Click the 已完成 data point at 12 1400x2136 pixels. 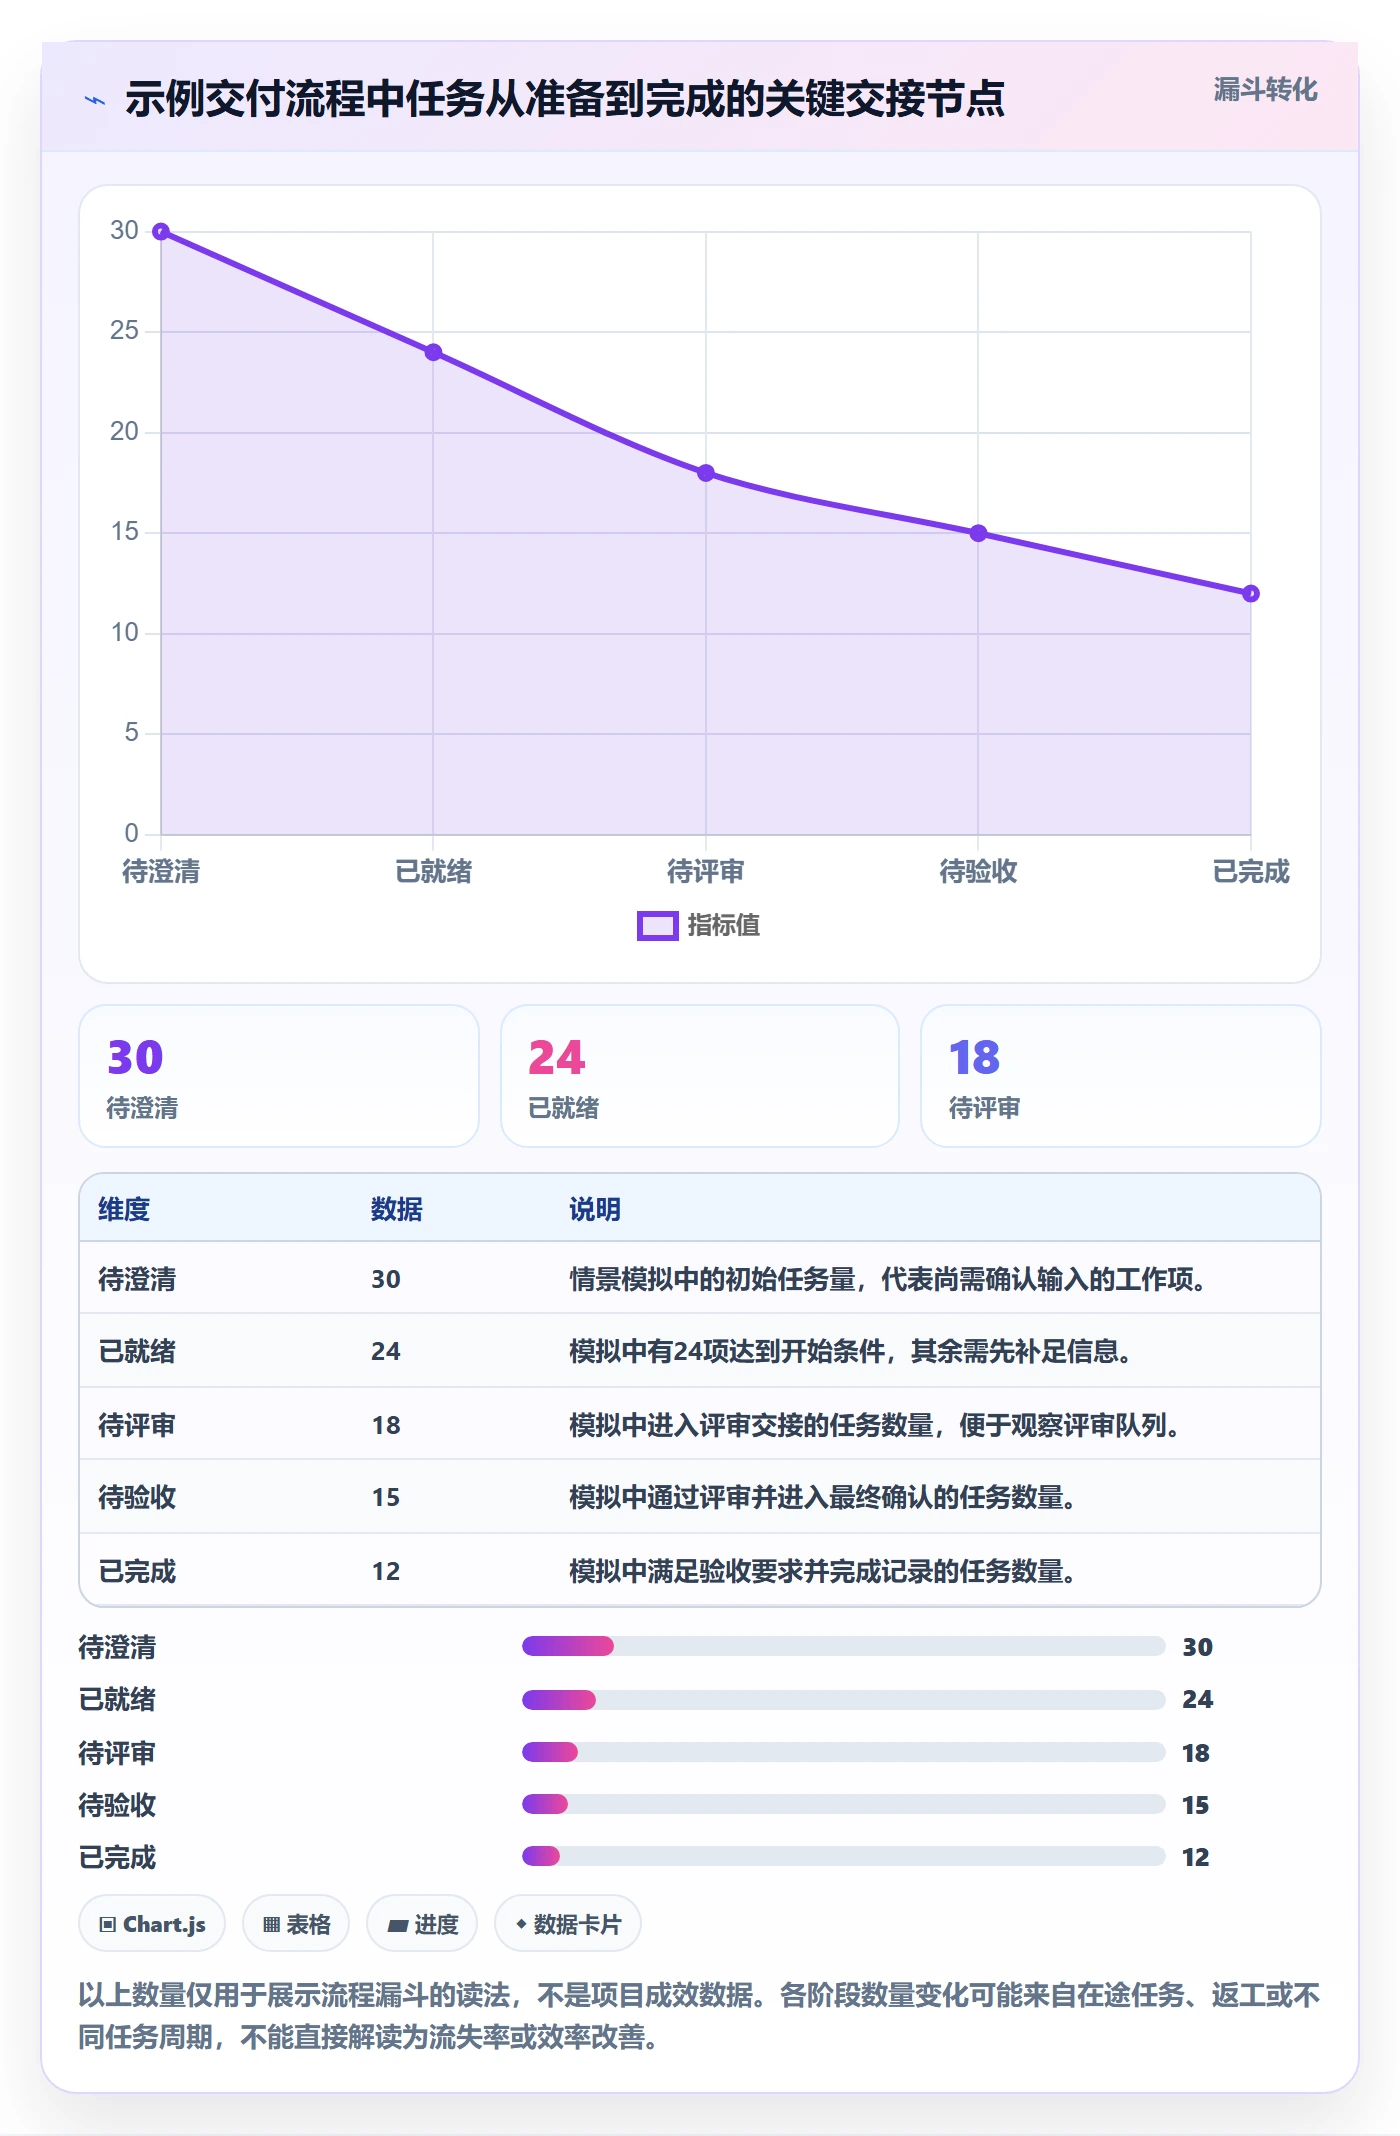[1250, 594]
